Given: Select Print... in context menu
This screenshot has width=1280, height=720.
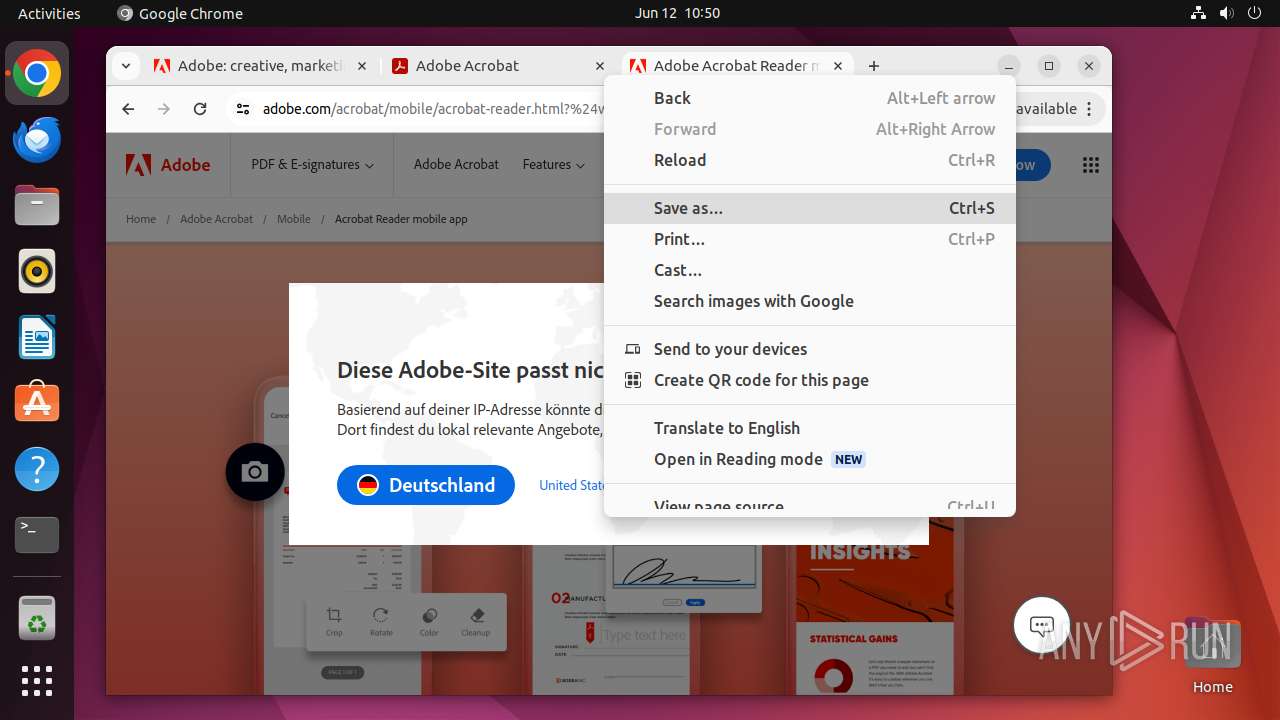Looking at the screenshot, I should tap(810, 239).
